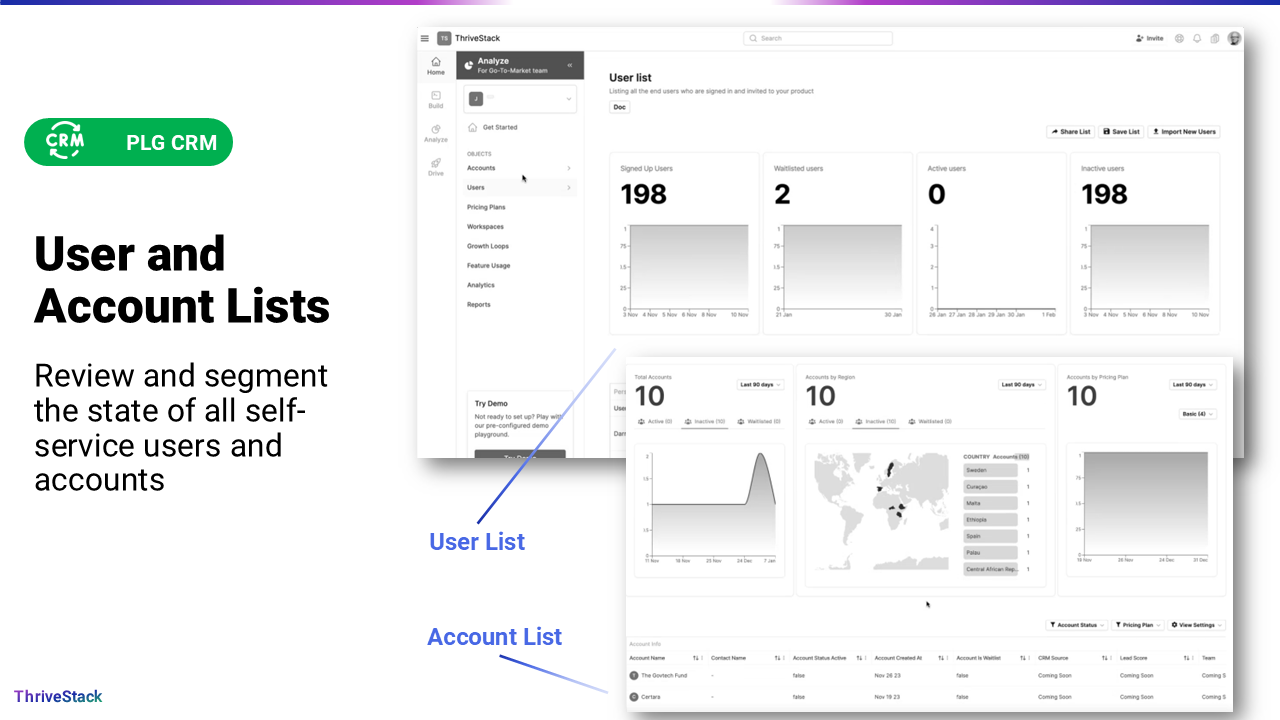The width and height of the screenshot is (1280, 720).
Task: Collapse the Analyze sidebar panel
Action: [x=570, y=65]
